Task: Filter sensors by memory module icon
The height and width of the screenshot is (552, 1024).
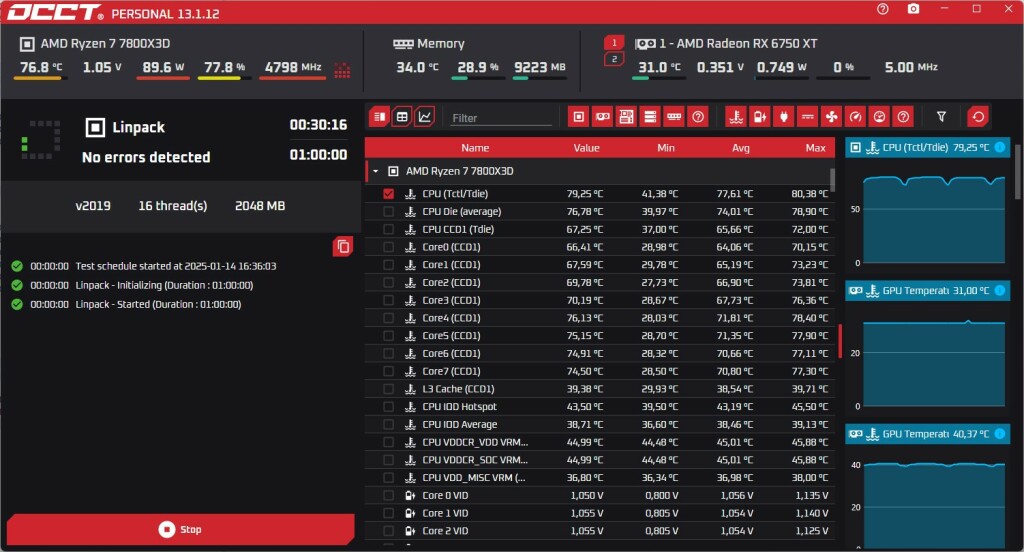Action: (674, 117)
